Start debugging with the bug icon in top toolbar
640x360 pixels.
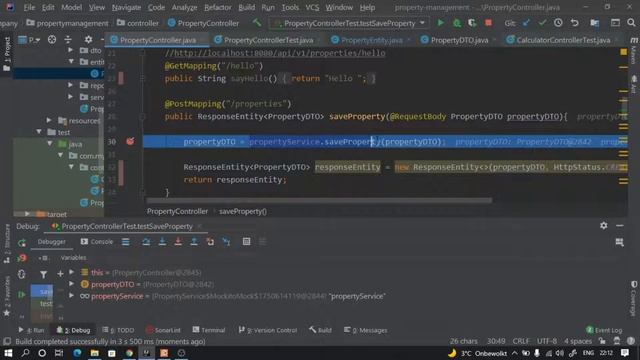[x=457, y=23]
